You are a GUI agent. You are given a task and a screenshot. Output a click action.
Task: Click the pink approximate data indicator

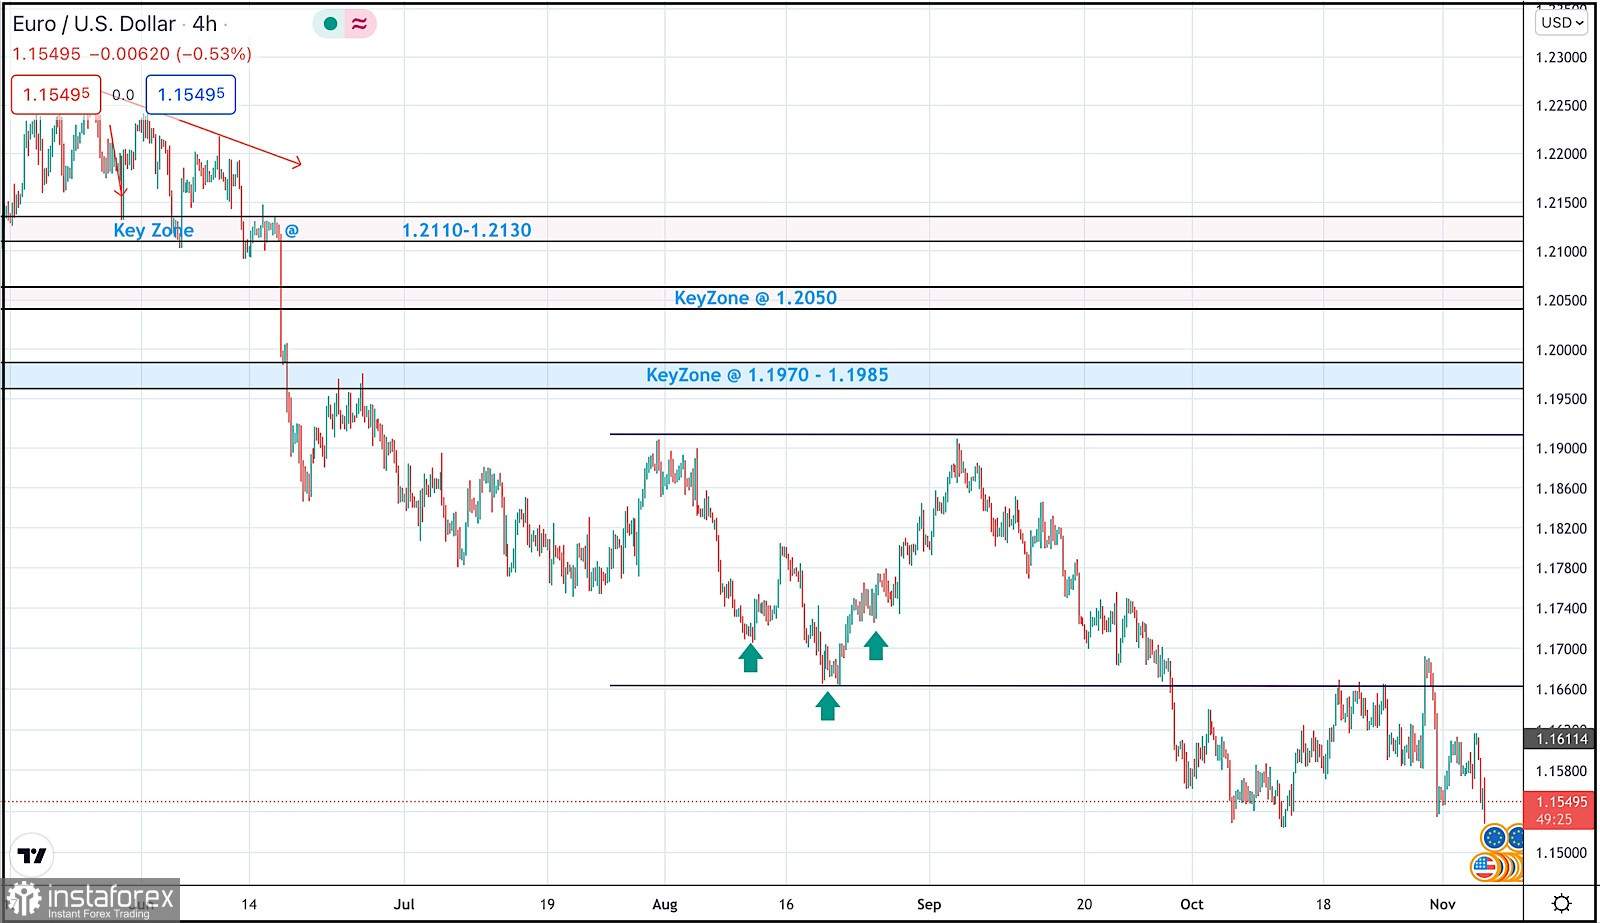[360, 23]
